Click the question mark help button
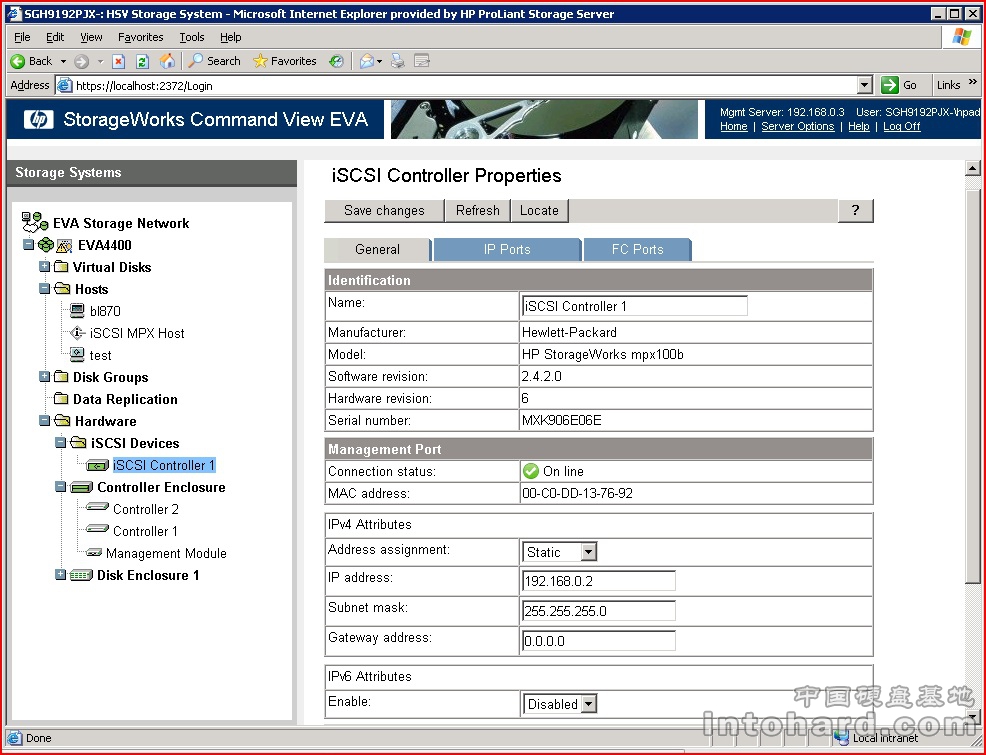The width and height of the screenshot is (986, 755). (856, 211)
